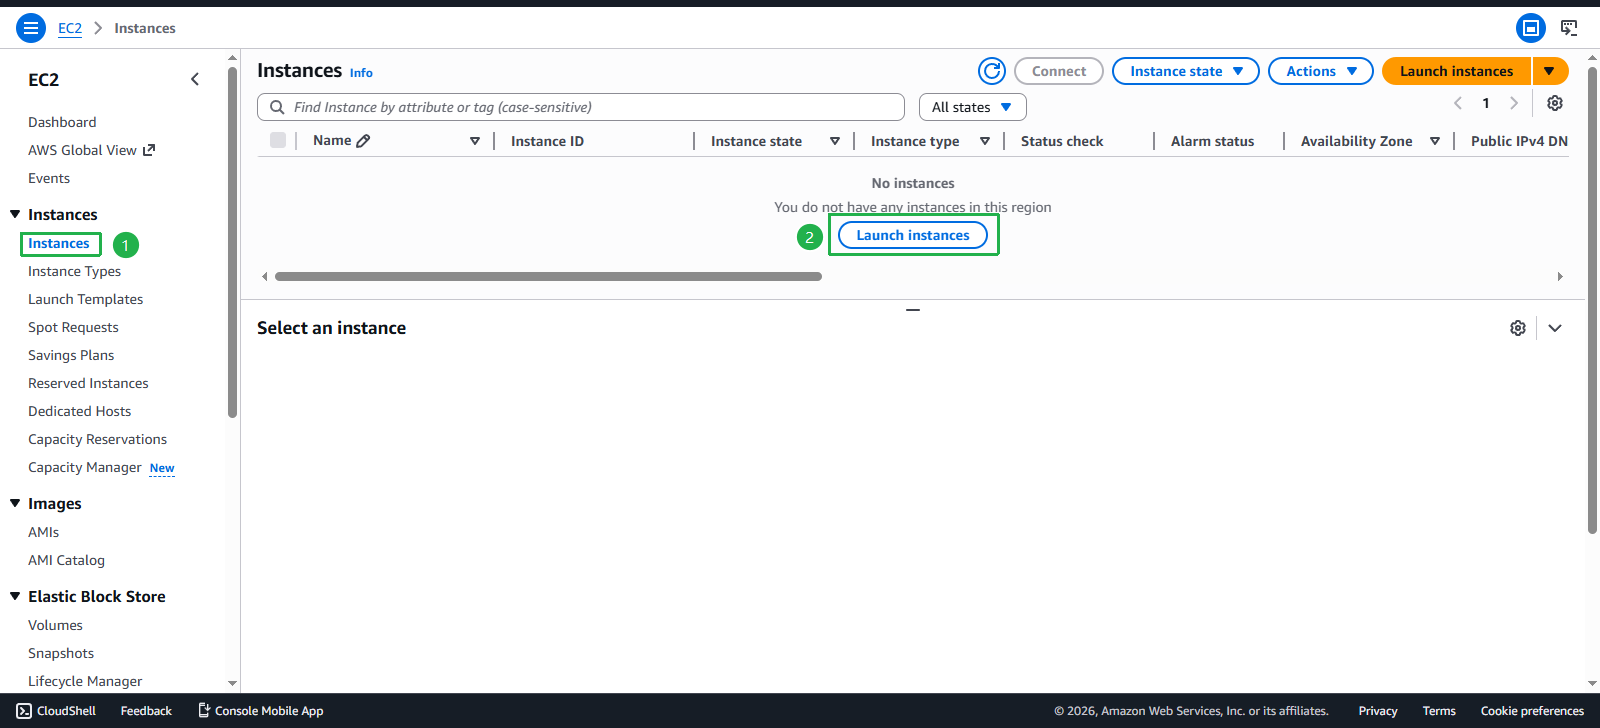Open Cookie preferences in footer
1600x728 pixels.
1532,711
